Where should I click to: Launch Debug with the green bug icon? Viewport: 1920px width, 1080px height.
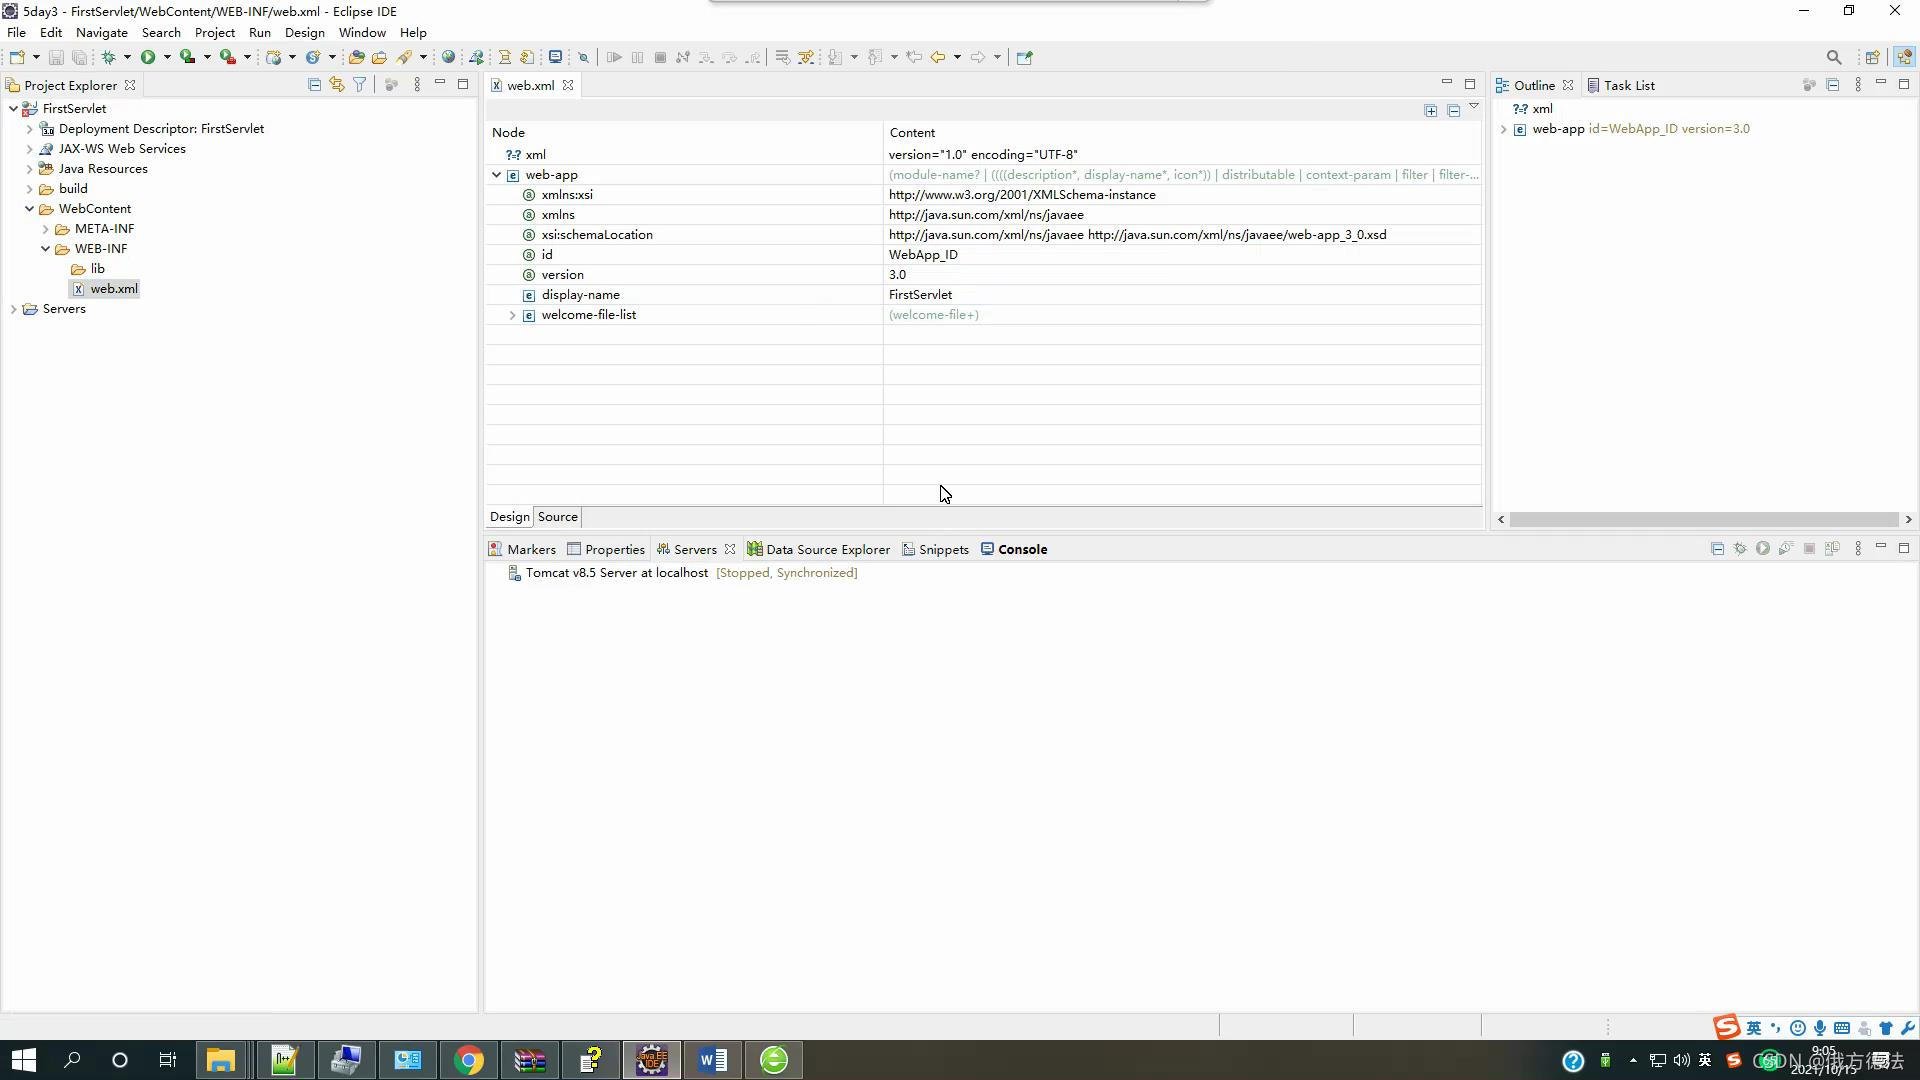pos(108,57)
